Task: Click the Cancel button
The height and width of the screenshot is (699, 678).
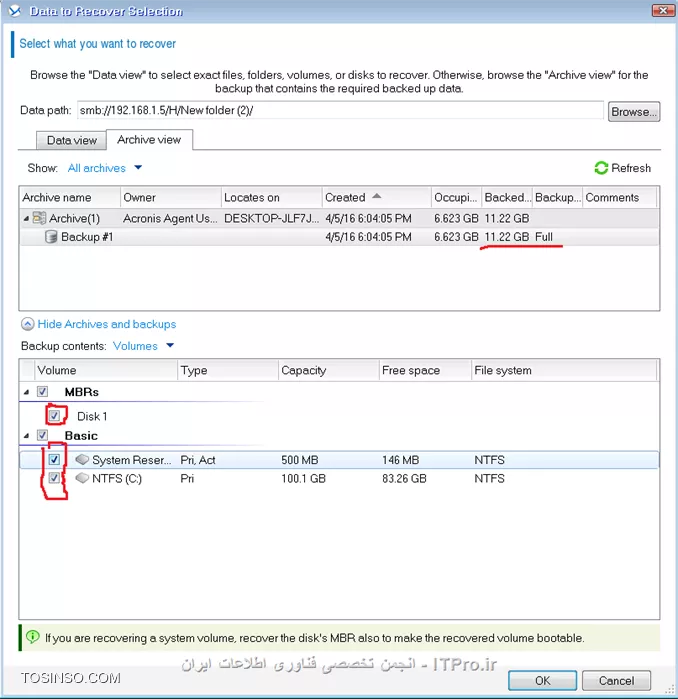Action: [616, 680]
